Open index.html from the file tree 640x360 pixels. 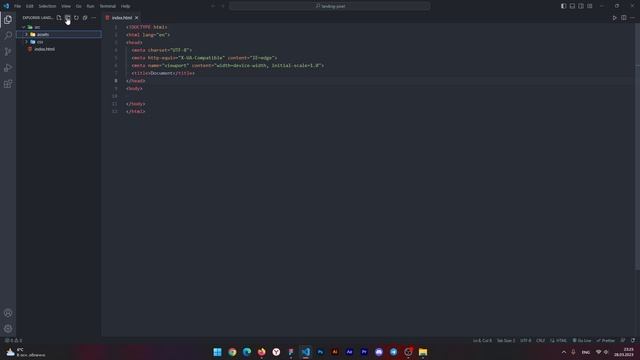[x=44, y=49]
